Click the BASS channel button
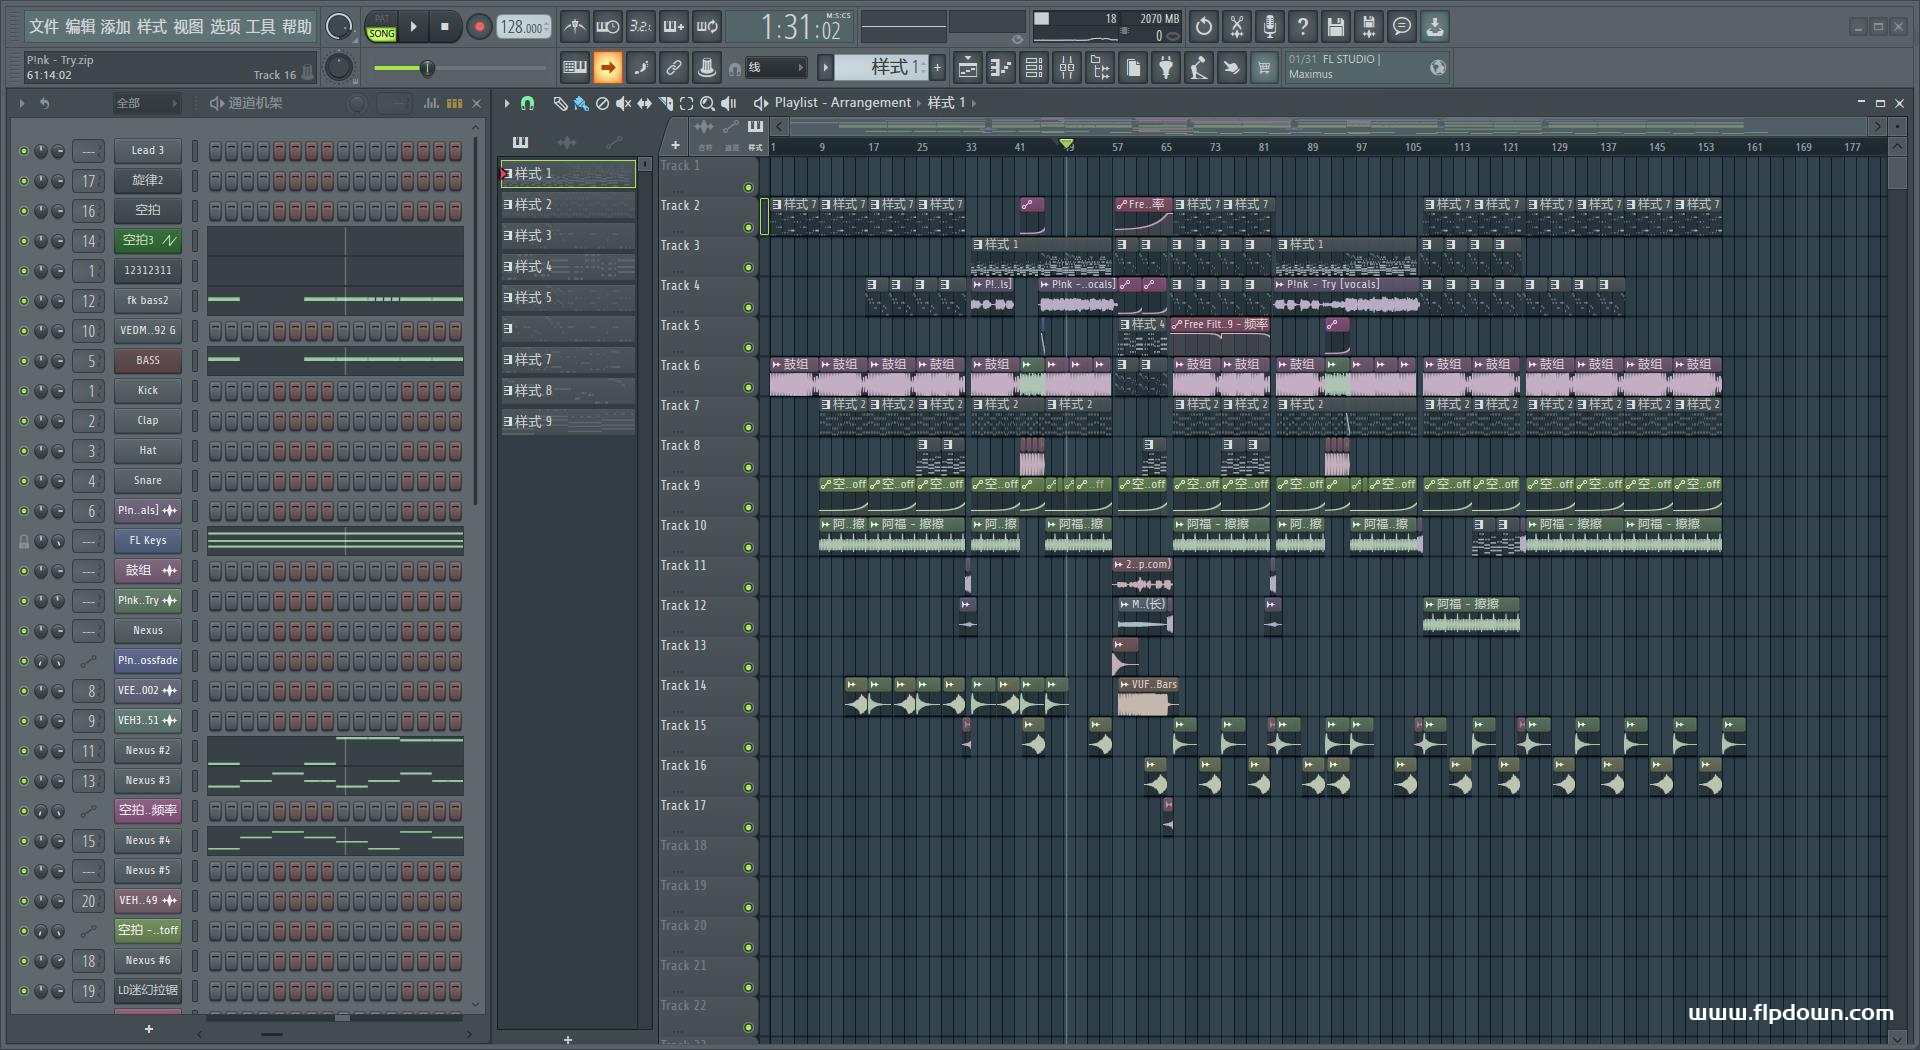The height and width of the screenshot is (1050, 1920). pyautogui.click(x=147, y=361)
